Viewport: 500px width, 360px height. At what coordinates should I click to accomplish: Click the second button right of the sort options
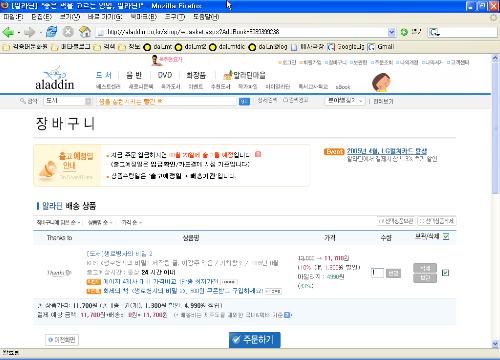[x=437, y=221]
